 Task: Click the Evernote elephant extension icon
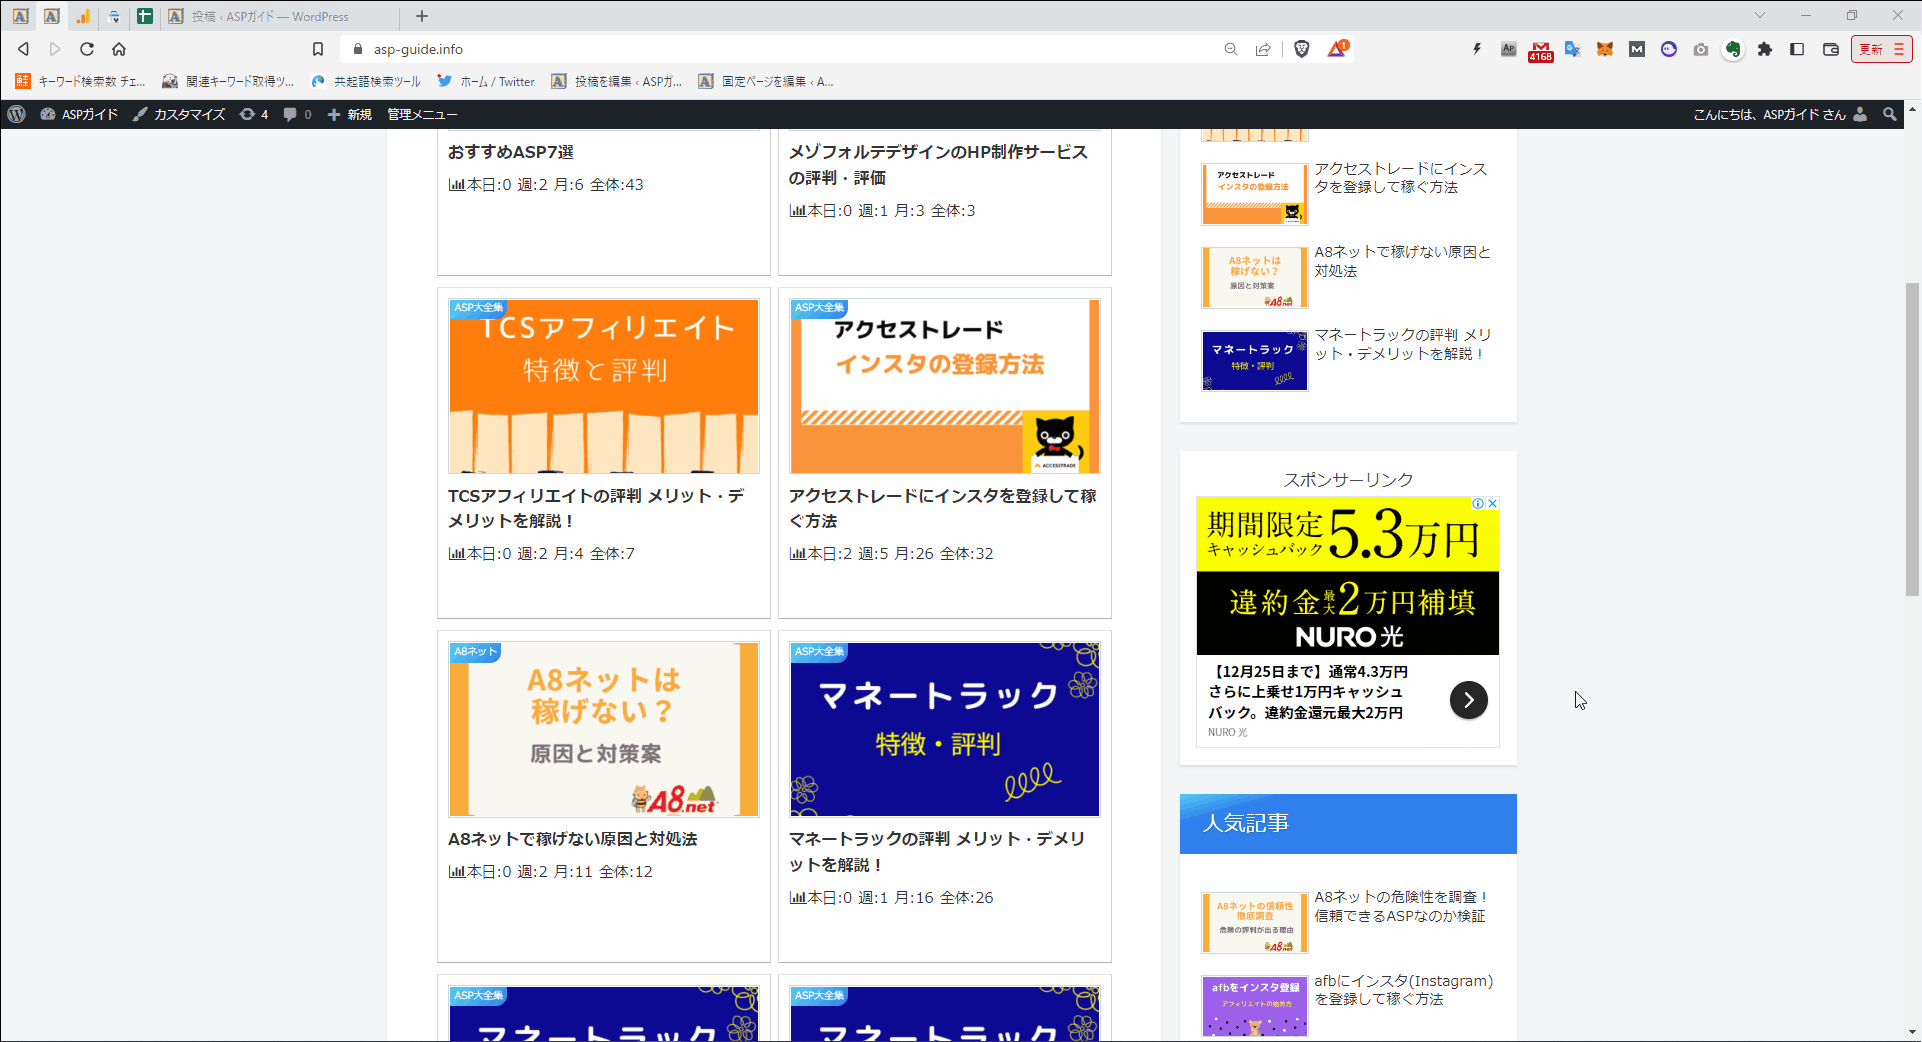[1733, 49]
